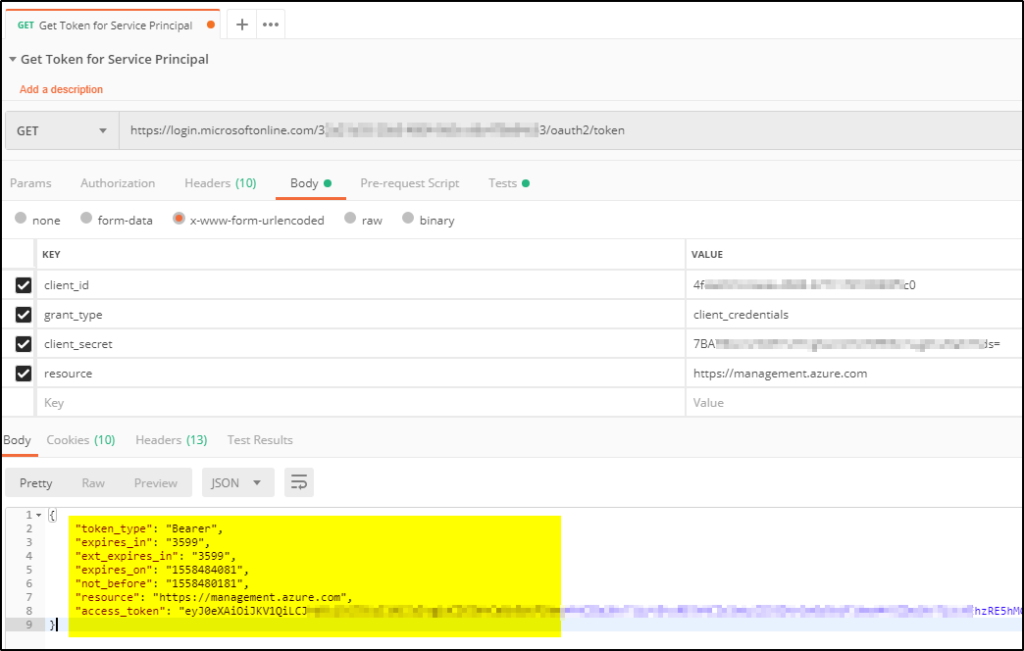The image size is (1024, 651).
Task: Click the Add a description link
Action: click(60, 89)
